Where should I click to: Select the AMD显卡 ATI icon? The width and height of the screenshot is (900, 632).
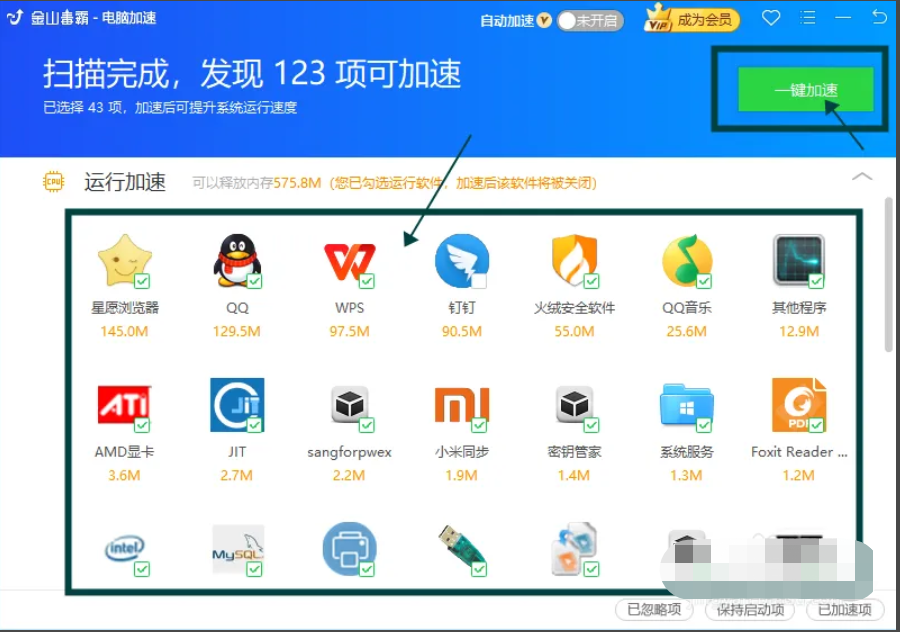click(125, 404)
